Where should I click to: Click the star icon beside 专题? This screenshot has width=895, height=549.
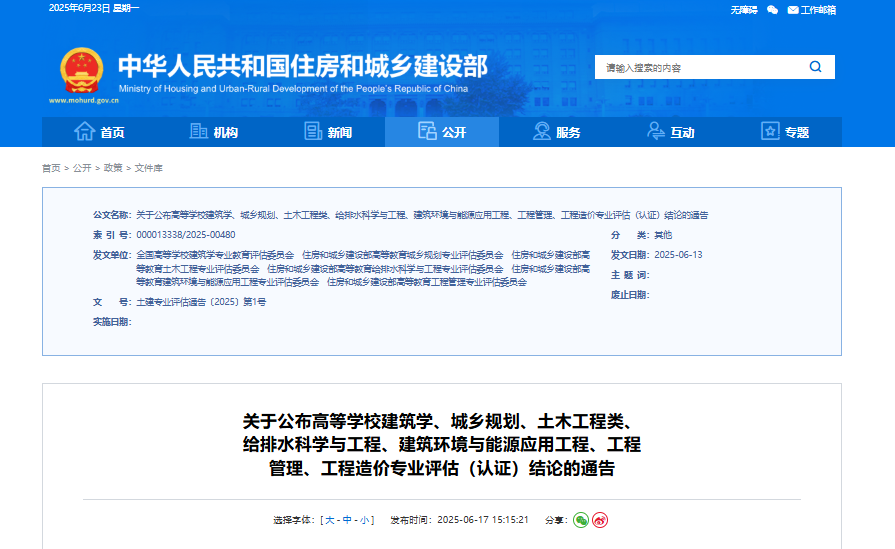coord(770,131)
